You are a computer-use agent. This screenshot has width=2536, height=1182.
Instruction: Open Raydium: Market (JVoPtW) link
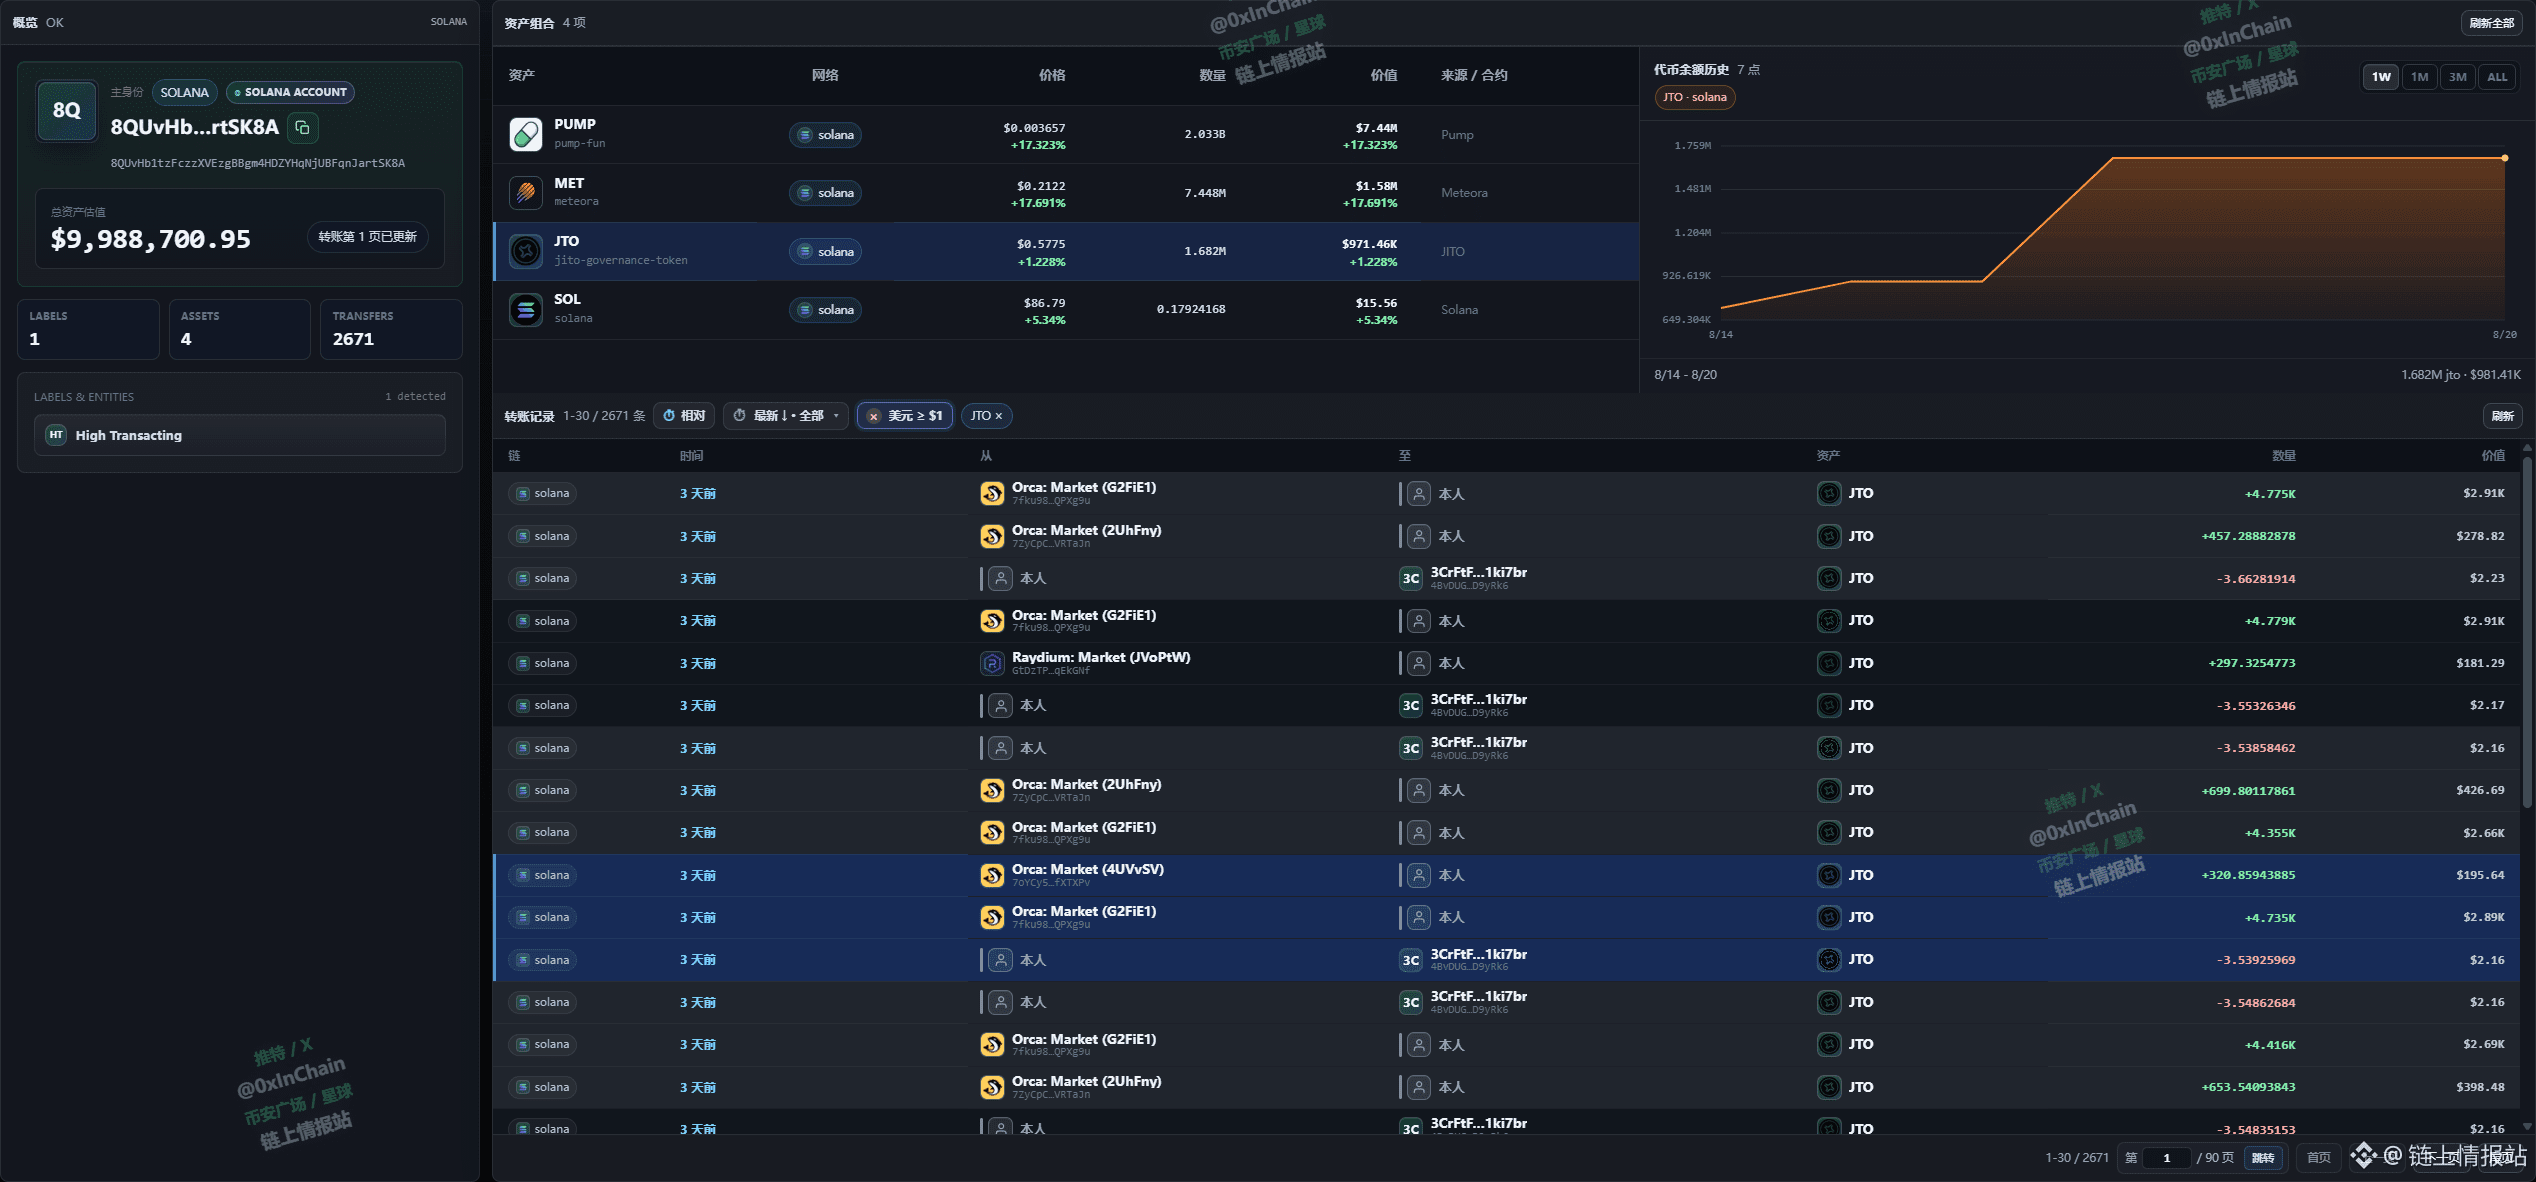1101,657
